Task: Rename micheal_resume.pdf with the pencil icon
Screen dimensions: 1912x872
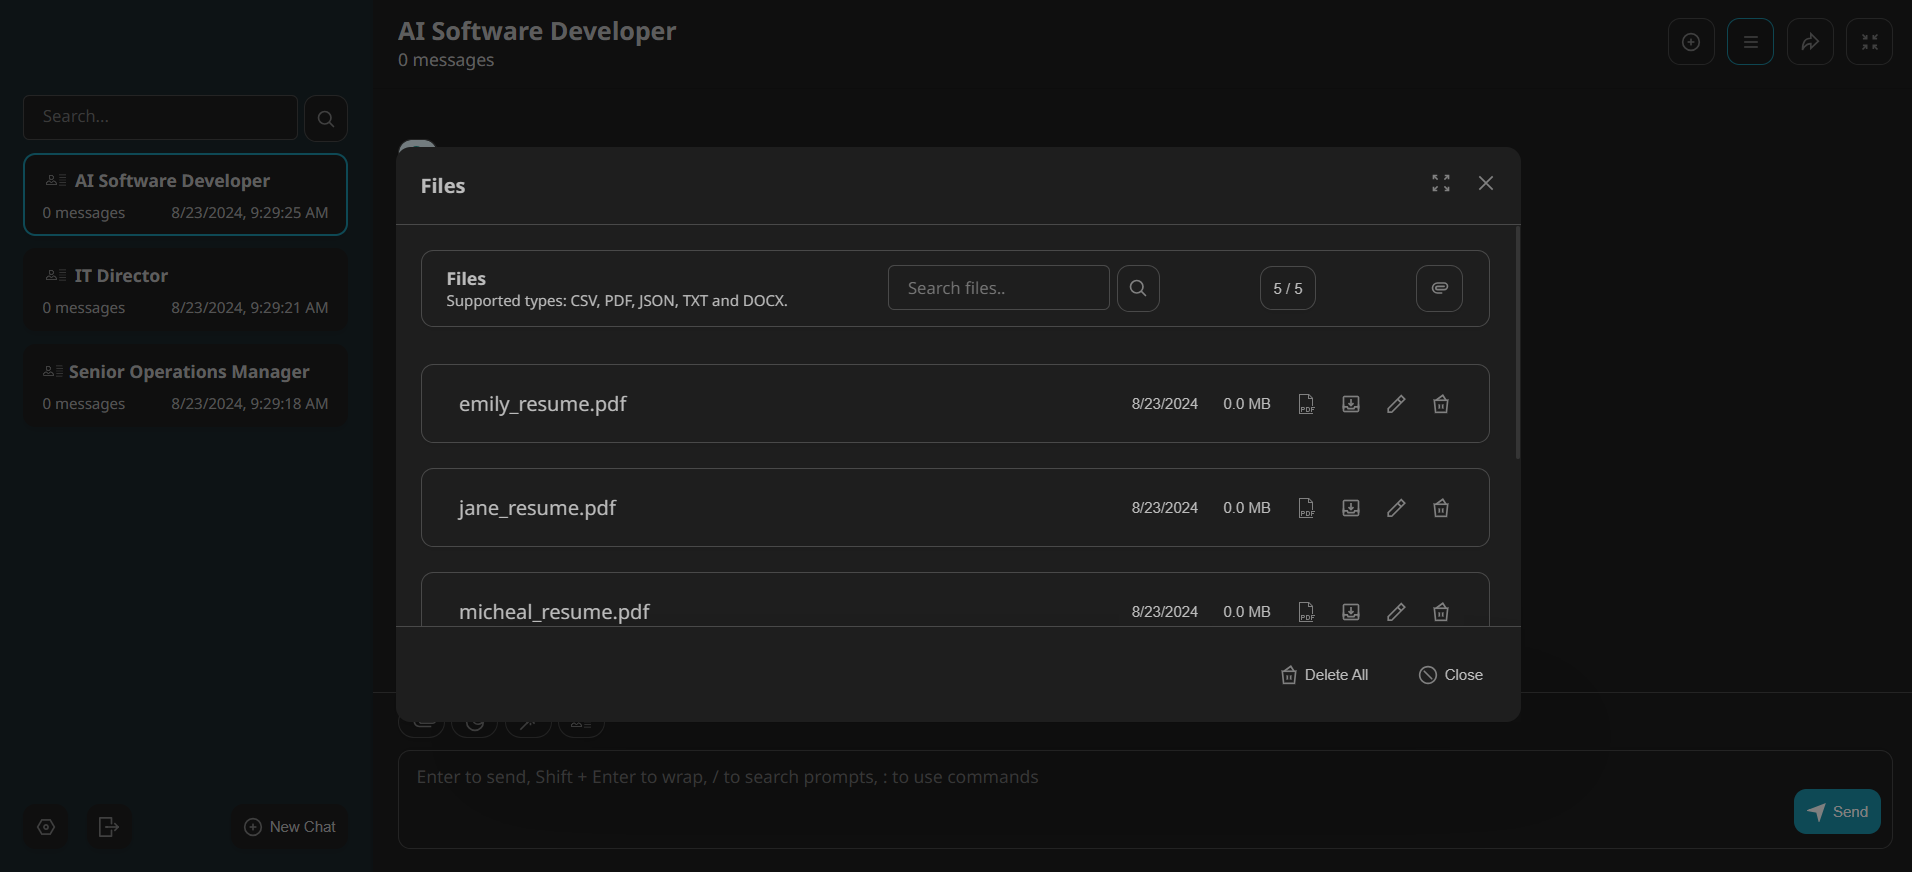Action: point(1395,612)
